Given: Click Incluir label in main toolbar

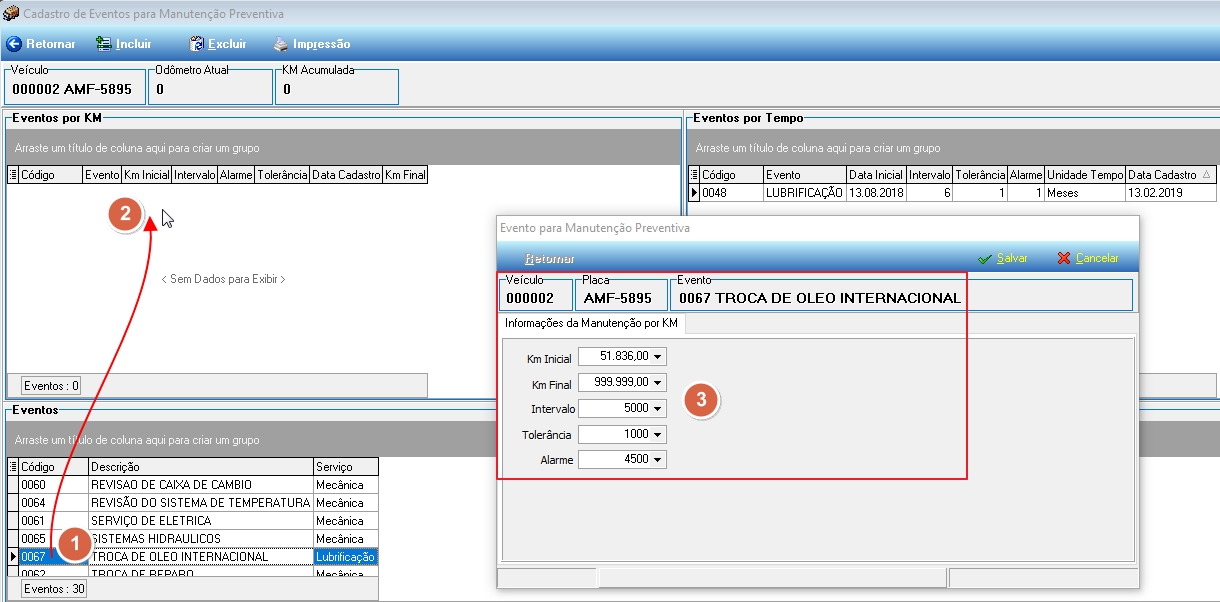Looking at the screenshot, I should [134, 44].
